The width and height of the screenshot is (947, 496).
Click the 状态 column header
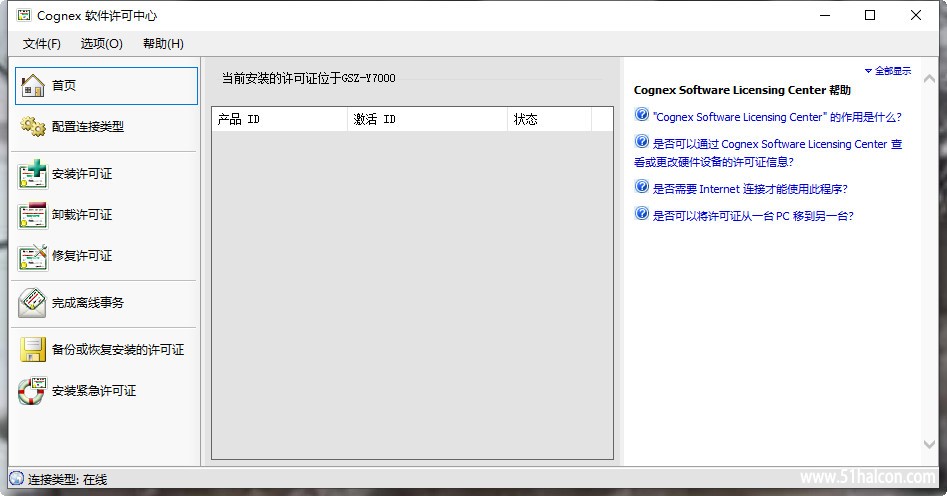tap(550, 120)
